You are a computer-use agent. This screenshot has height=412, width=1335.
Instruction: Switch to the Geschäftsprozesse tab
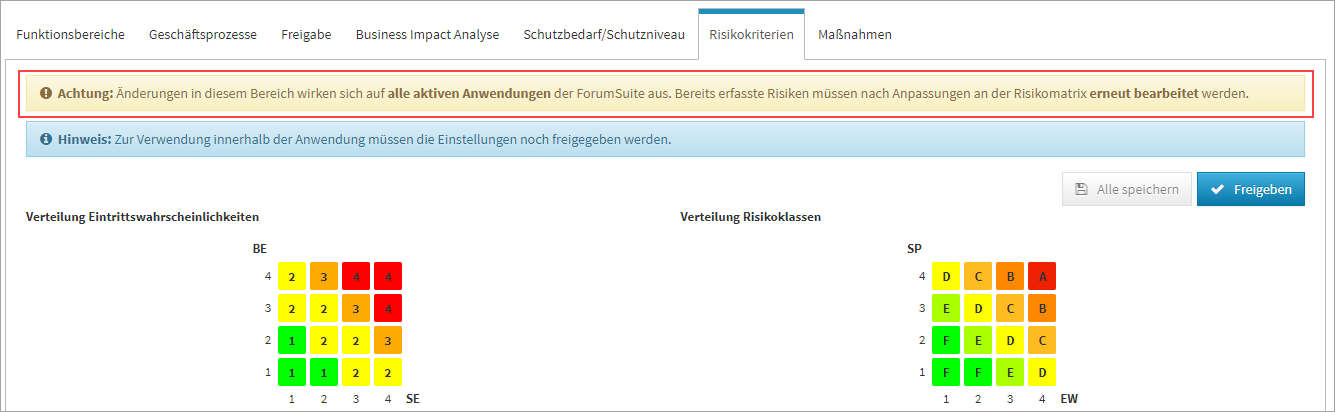click(203, 34)
